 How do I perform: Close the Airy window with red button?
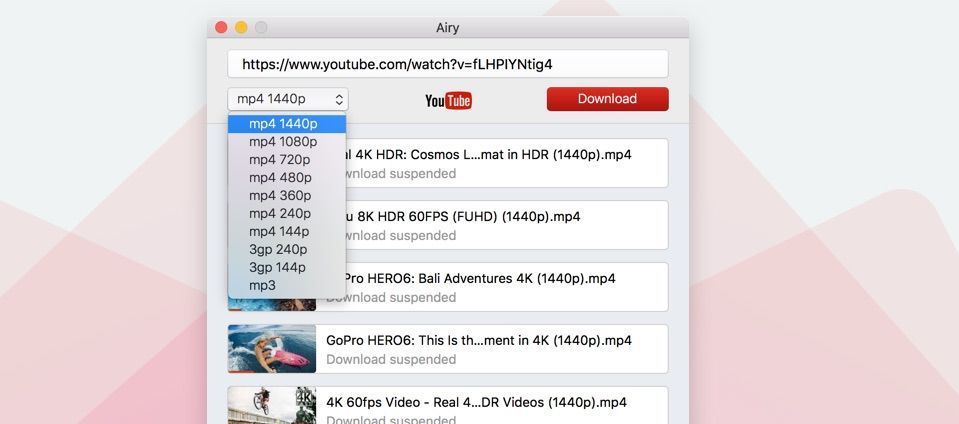tap(221, 28)
